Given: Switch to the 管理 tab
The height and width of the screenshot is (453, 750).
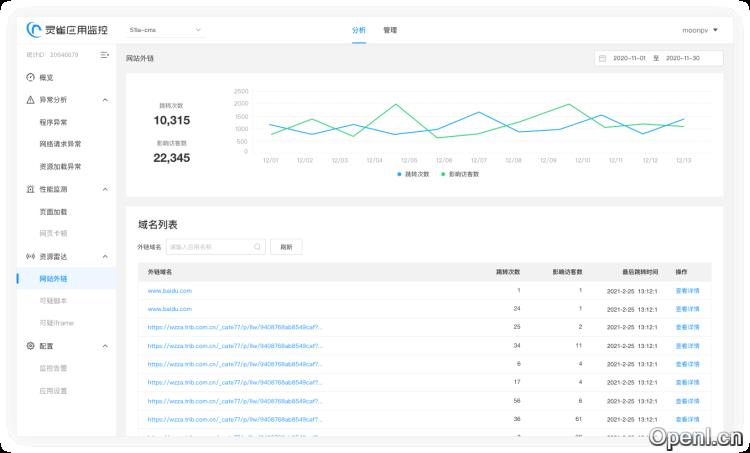Looking at the screenshot, I should pos(389,30).
